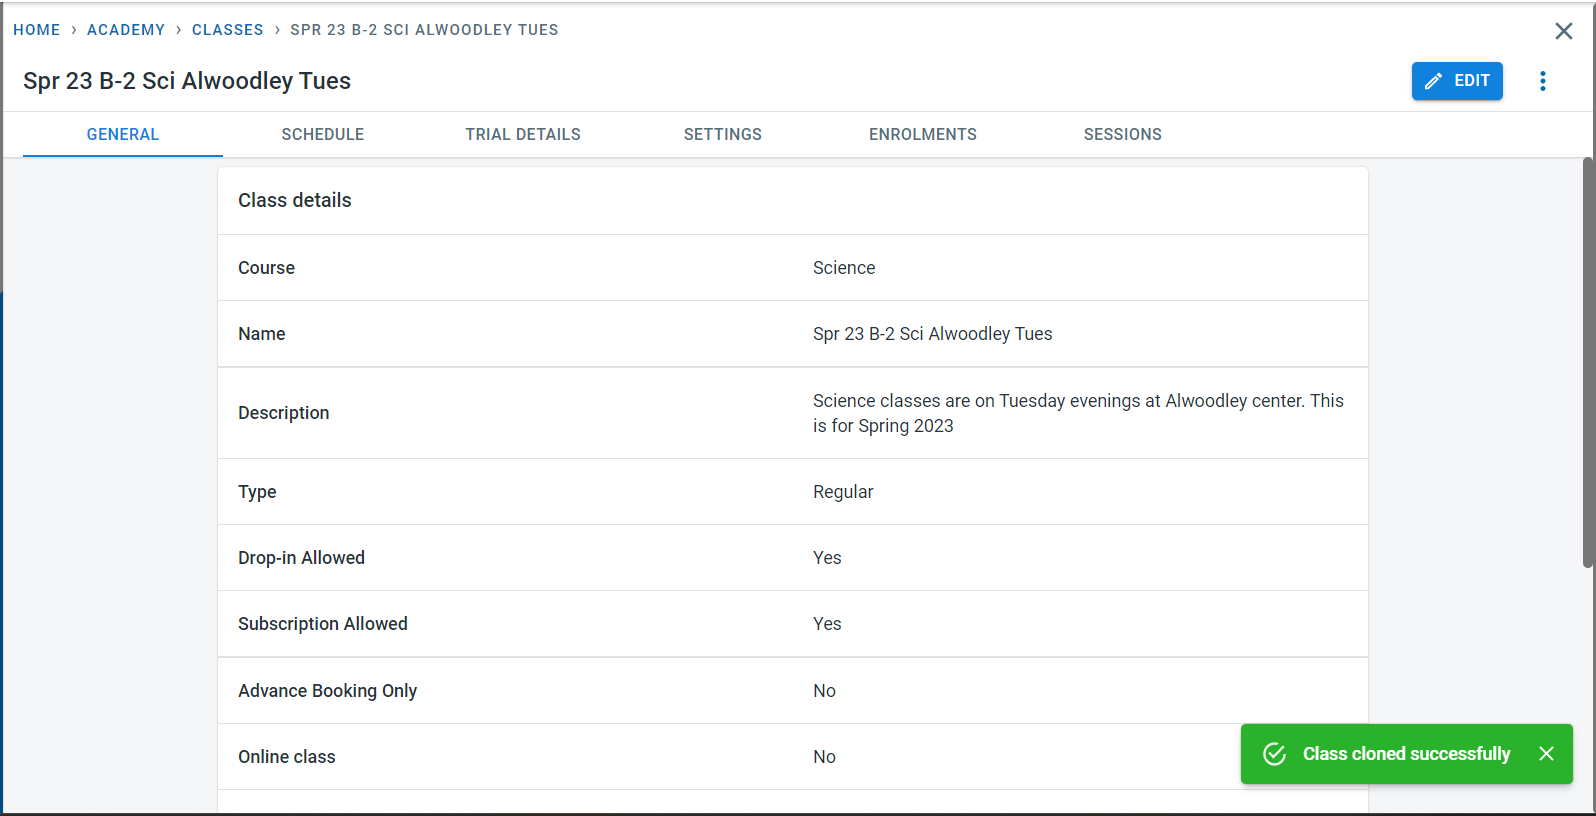
Task: Go to Academy via the breadcrumb
Action: pyautogui.click(x=126, y=30)
